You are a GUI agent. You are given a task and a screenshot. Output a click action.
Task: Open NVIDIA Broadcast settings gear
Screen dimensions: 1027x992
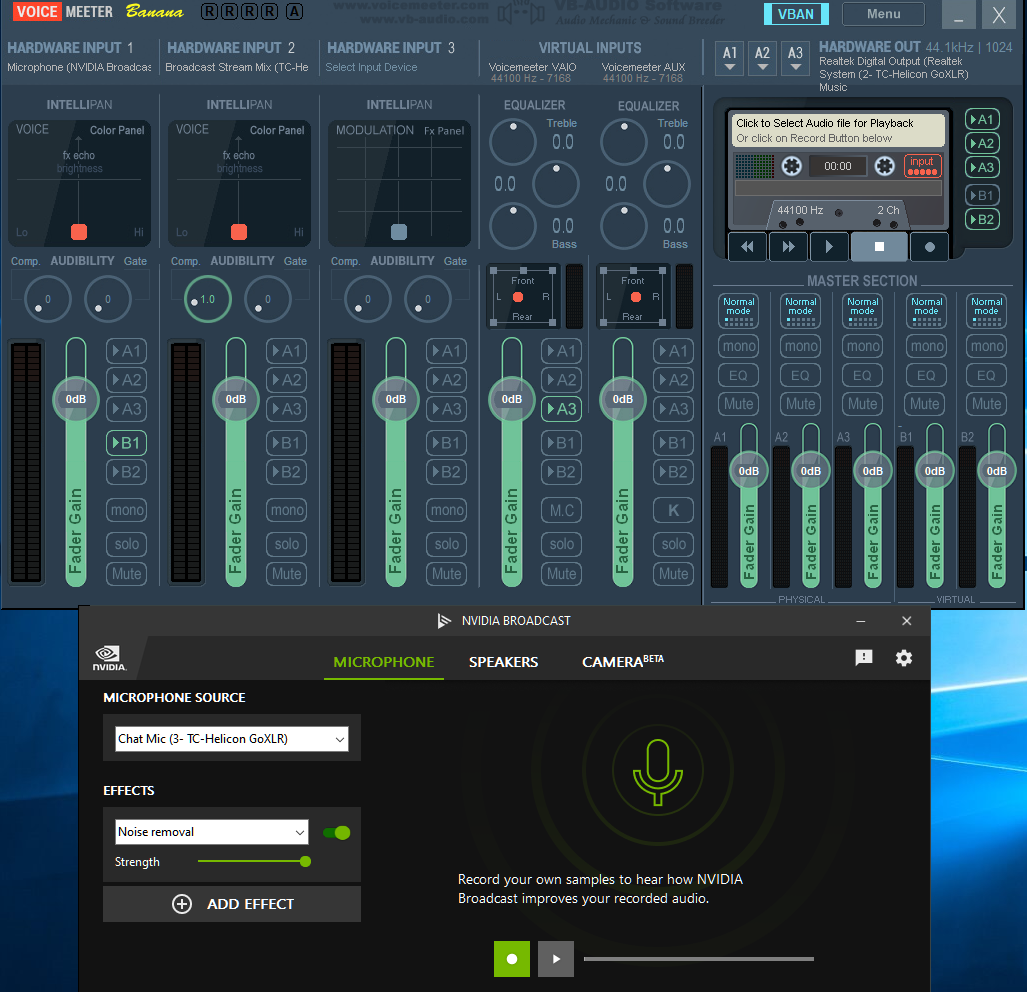(x=904, y=658)
